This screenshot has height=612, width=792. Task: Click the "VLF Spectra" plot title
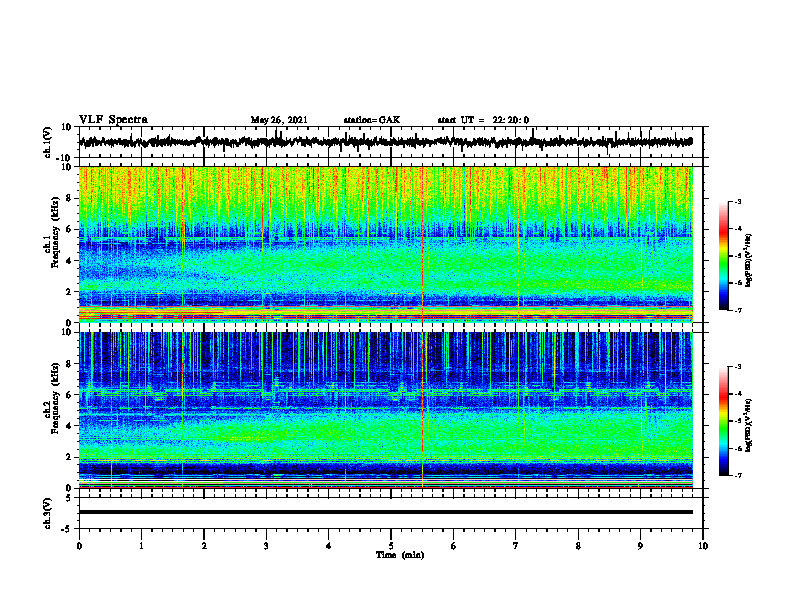click(x=113, y=120)
